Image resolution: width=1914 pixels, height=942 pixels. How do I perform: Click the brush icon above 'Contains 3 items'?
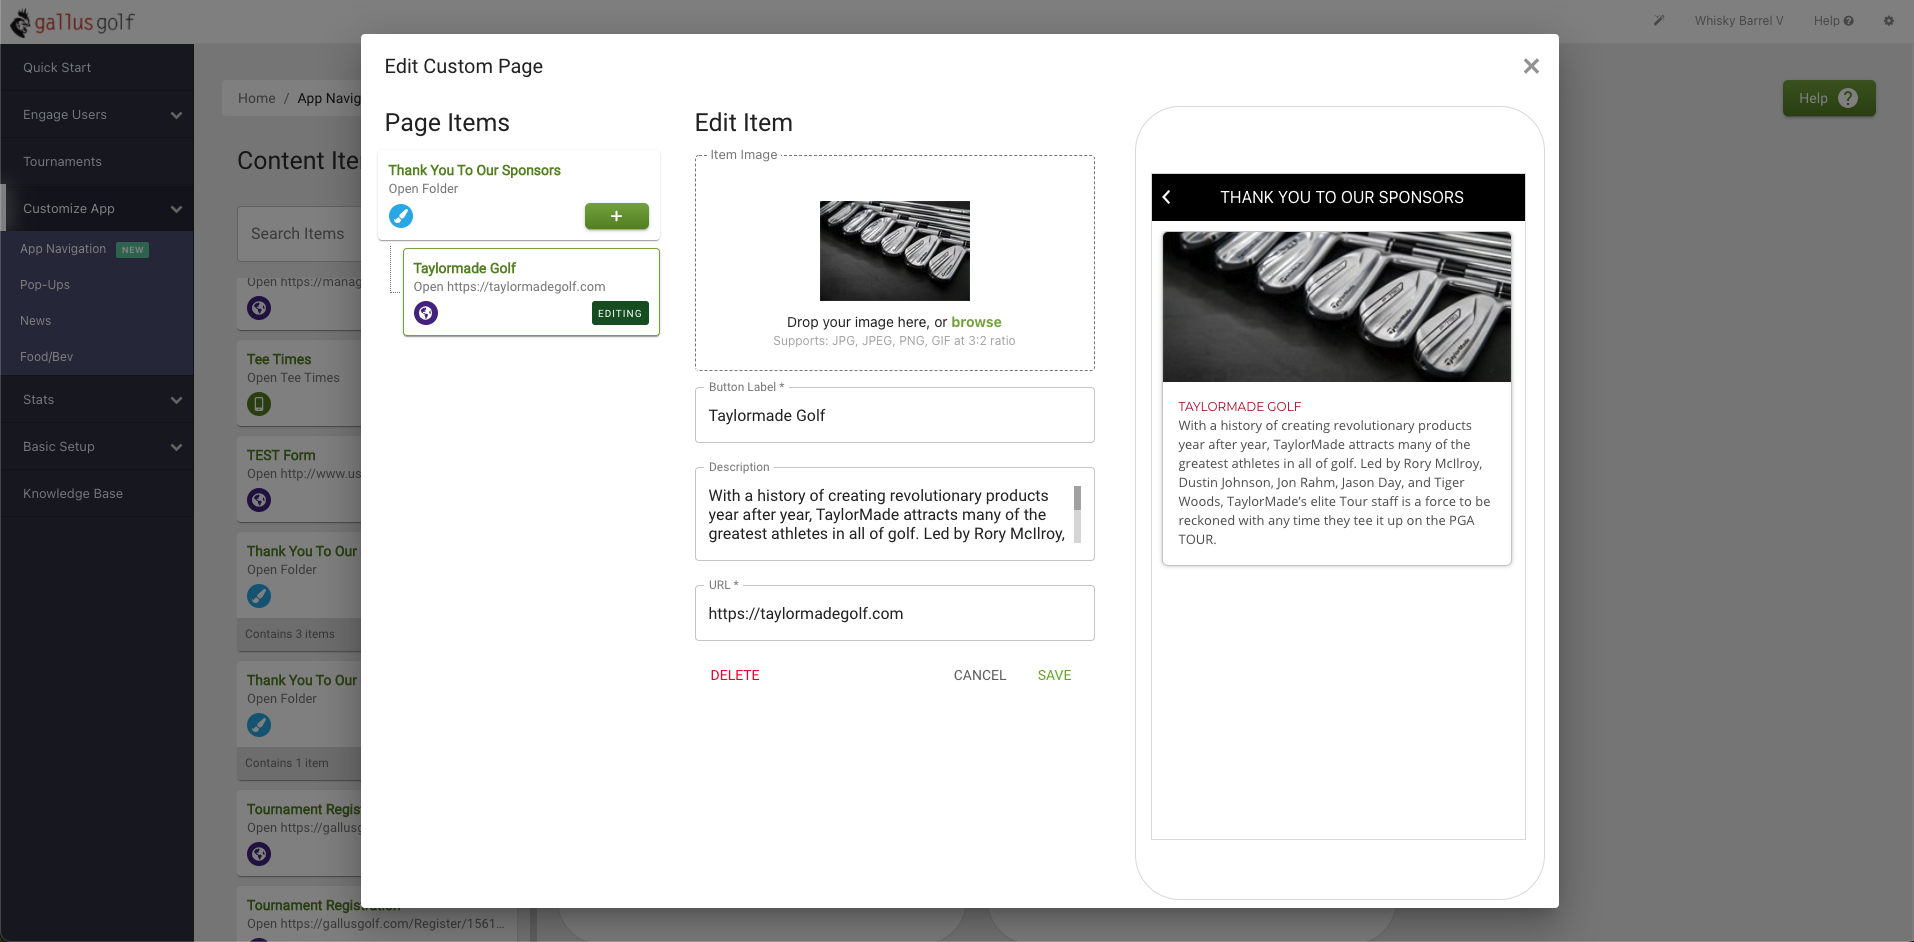click(259, 596)
